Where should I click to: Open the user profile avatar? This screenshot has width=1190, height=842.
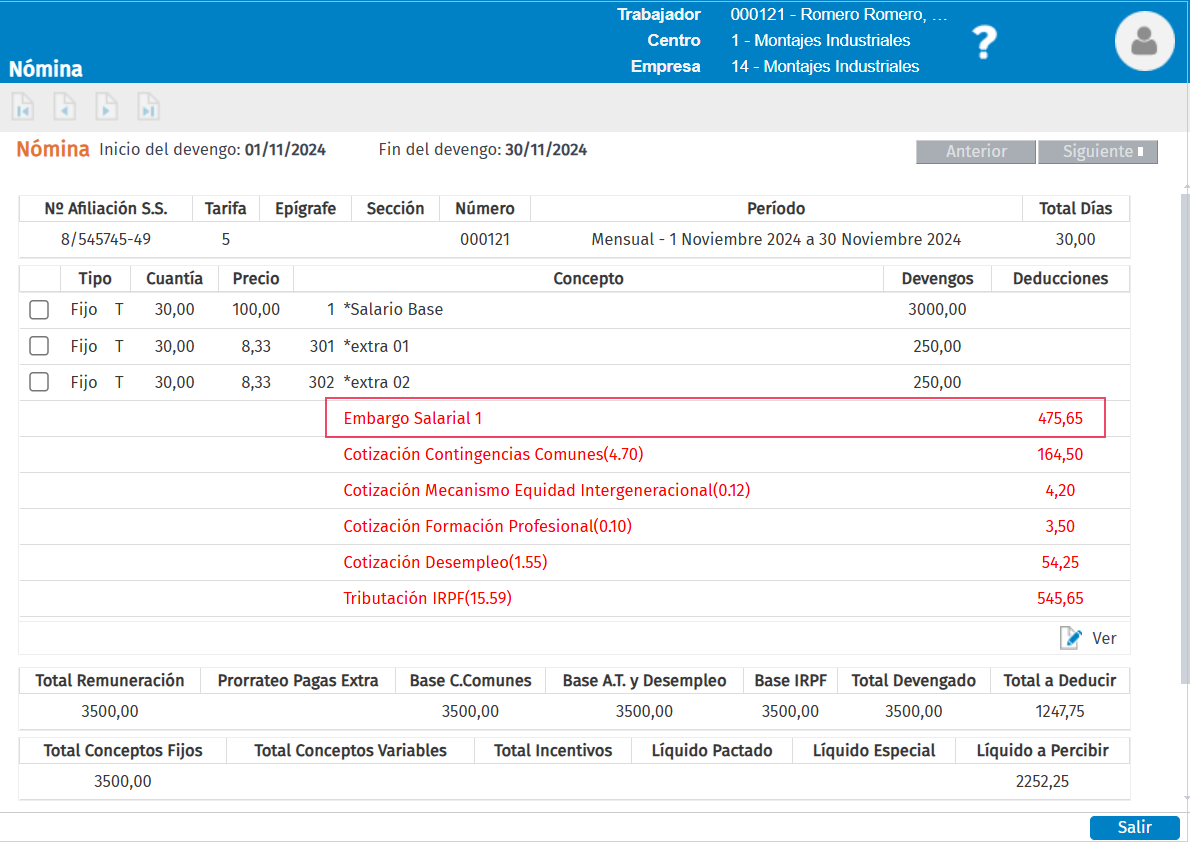click(1144, 41)
